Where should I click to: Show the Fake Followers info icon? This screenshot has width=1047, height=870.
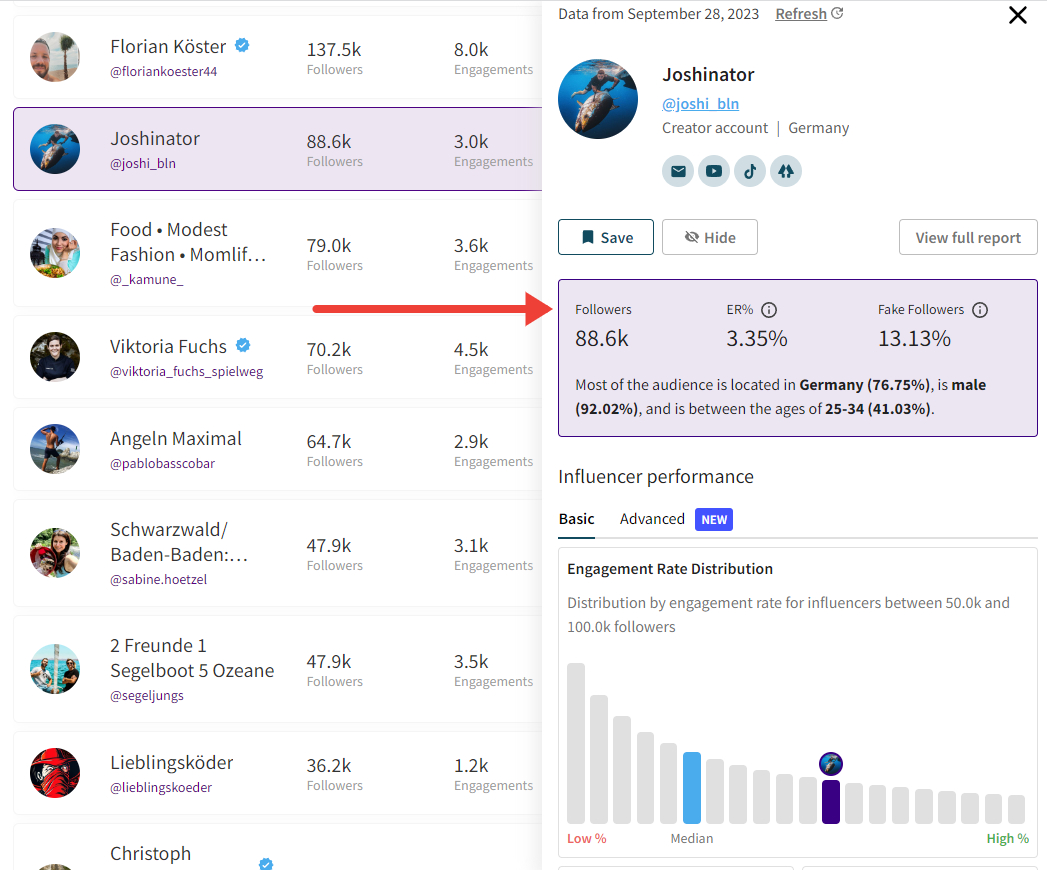[x=980, y=310]
